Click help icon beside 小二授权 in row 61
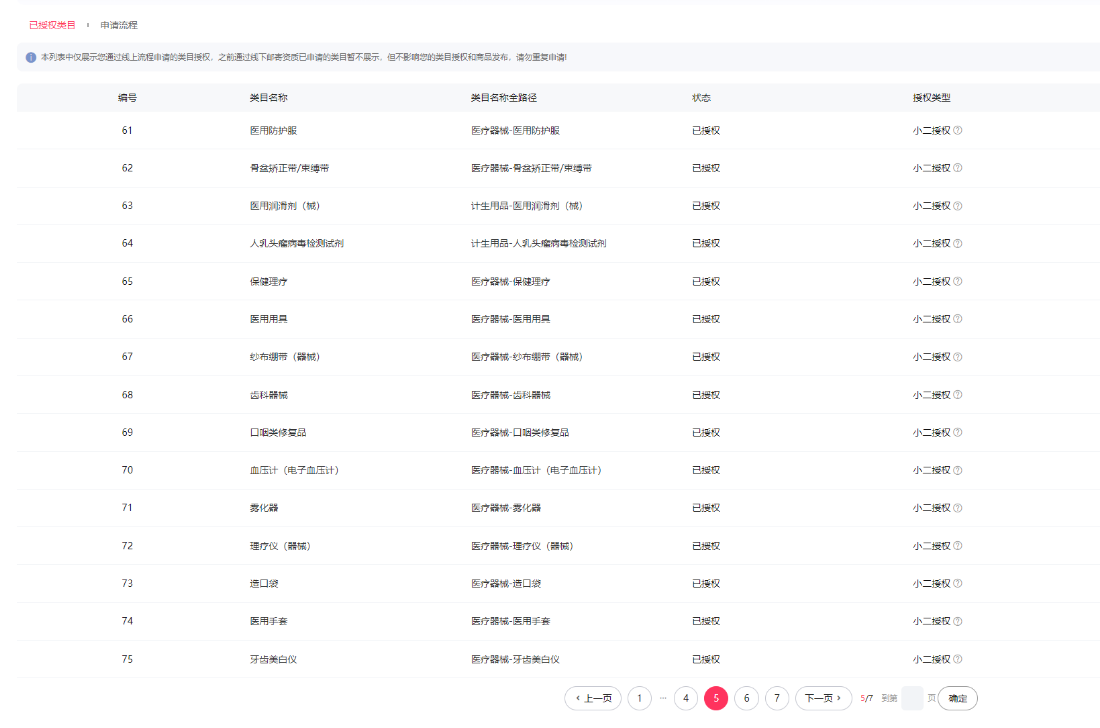Screen dimensions: 1100x728 click(958, 130)
